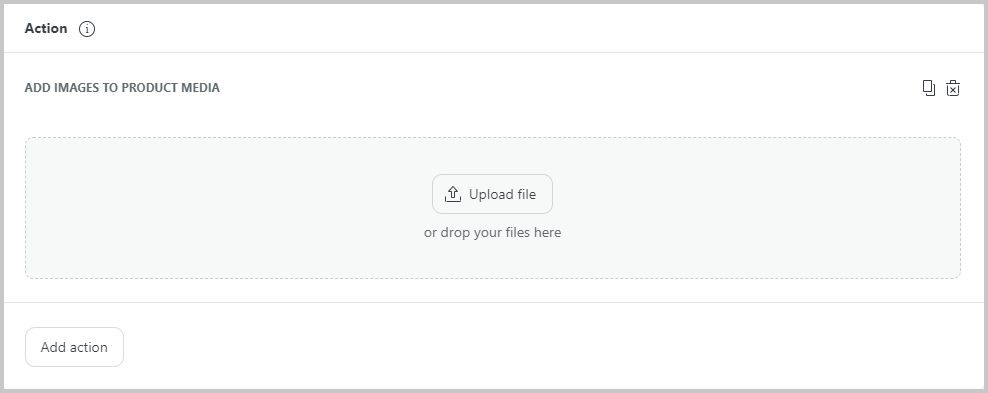
Task: Click the ADD IMAGES TO PRODUCT MEDIA title
Action: pos(122,88)
